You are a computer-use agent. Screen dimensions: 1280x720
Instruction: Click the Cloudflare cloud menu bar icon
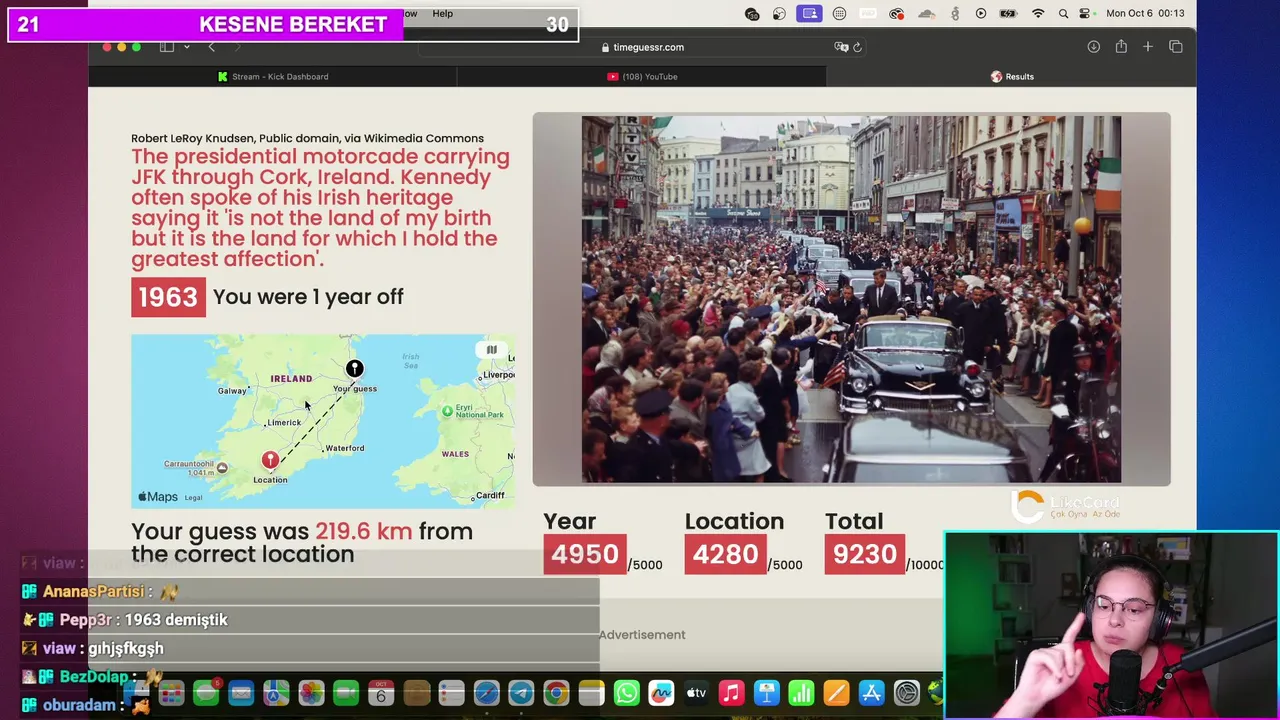[x=927, y=13]
